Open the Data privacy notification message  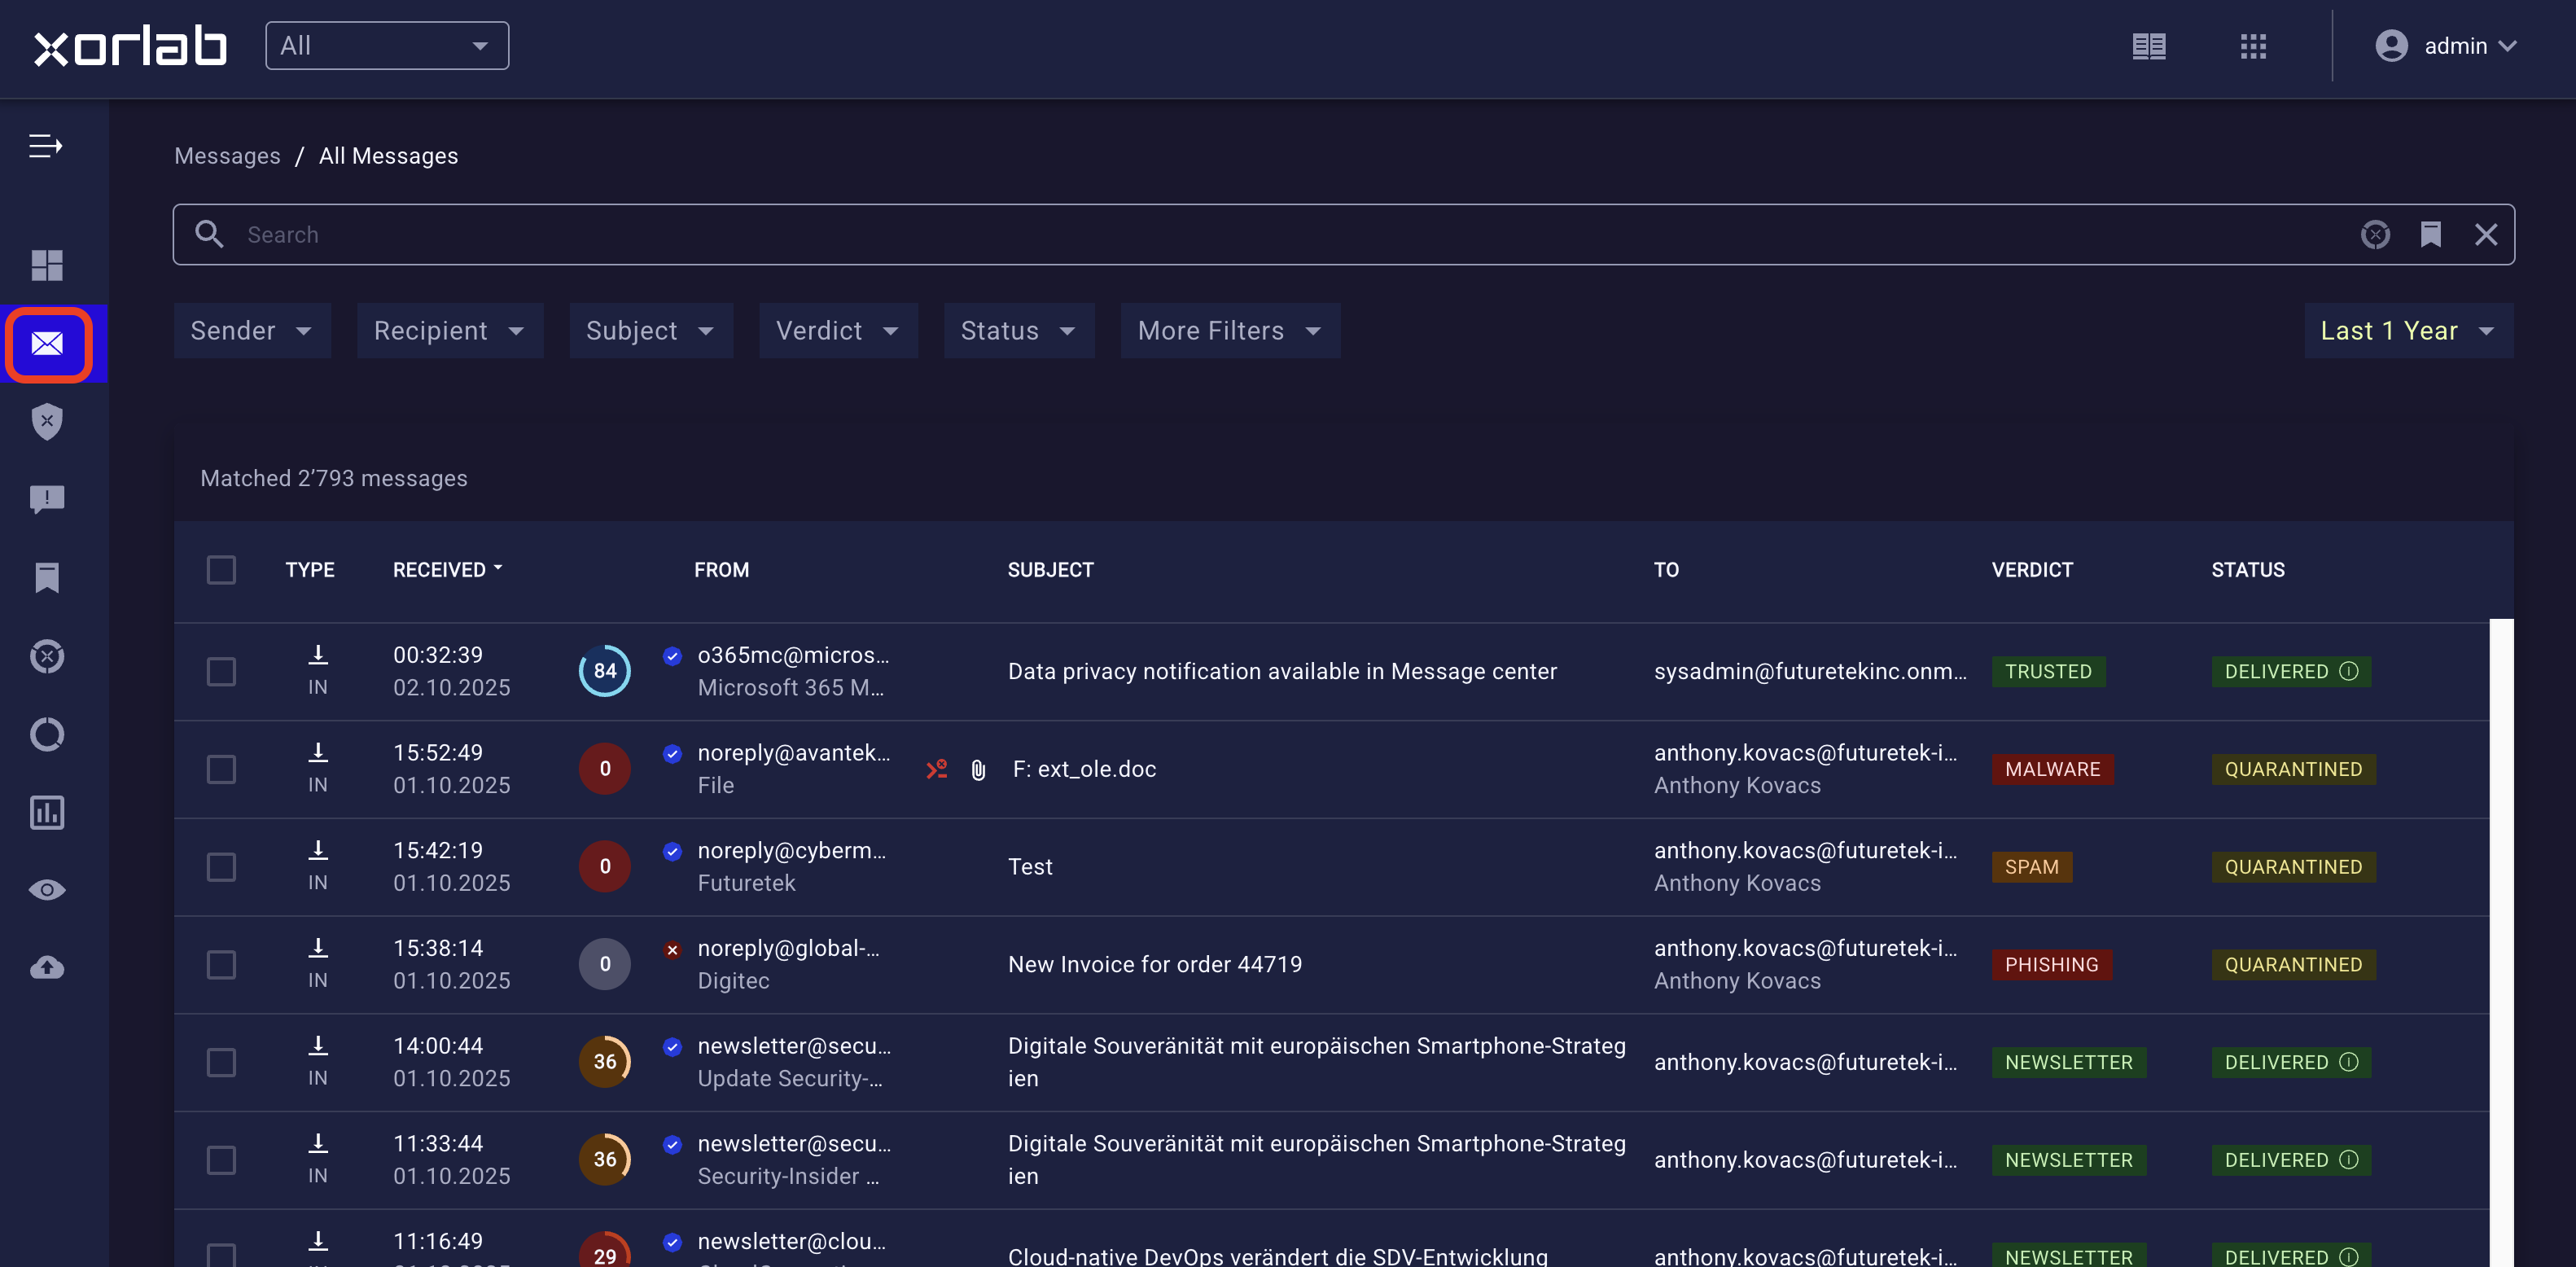[1282, 671]
